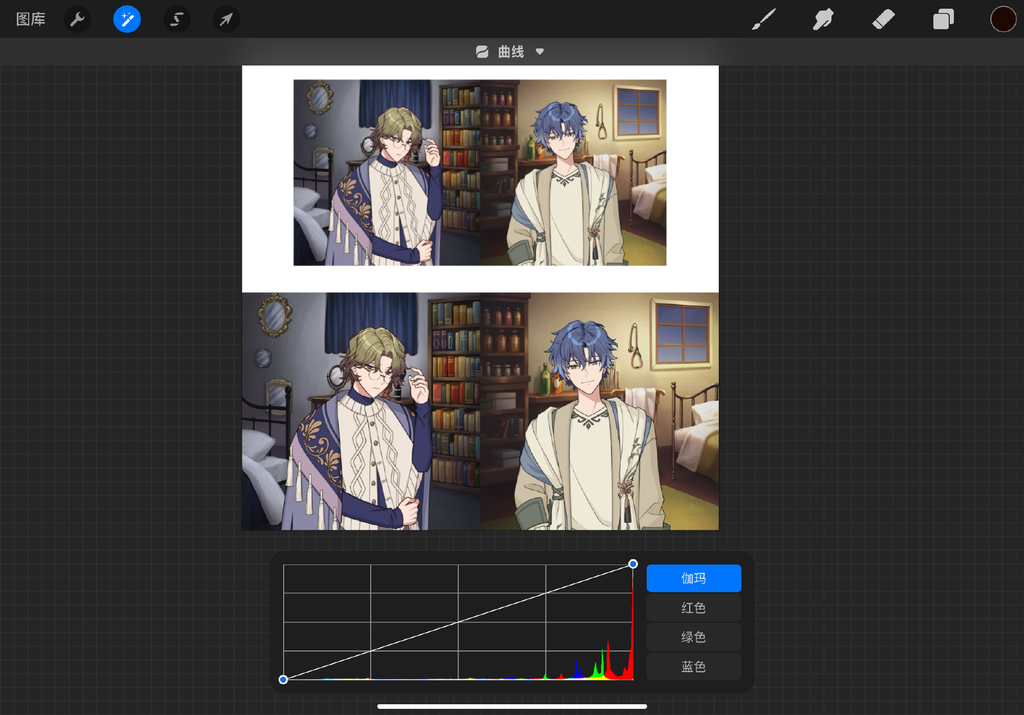The height and width of the screenshot is (715, 1024).
Task: Click the 曲线 adjustment title label
Action: (511, 52)
